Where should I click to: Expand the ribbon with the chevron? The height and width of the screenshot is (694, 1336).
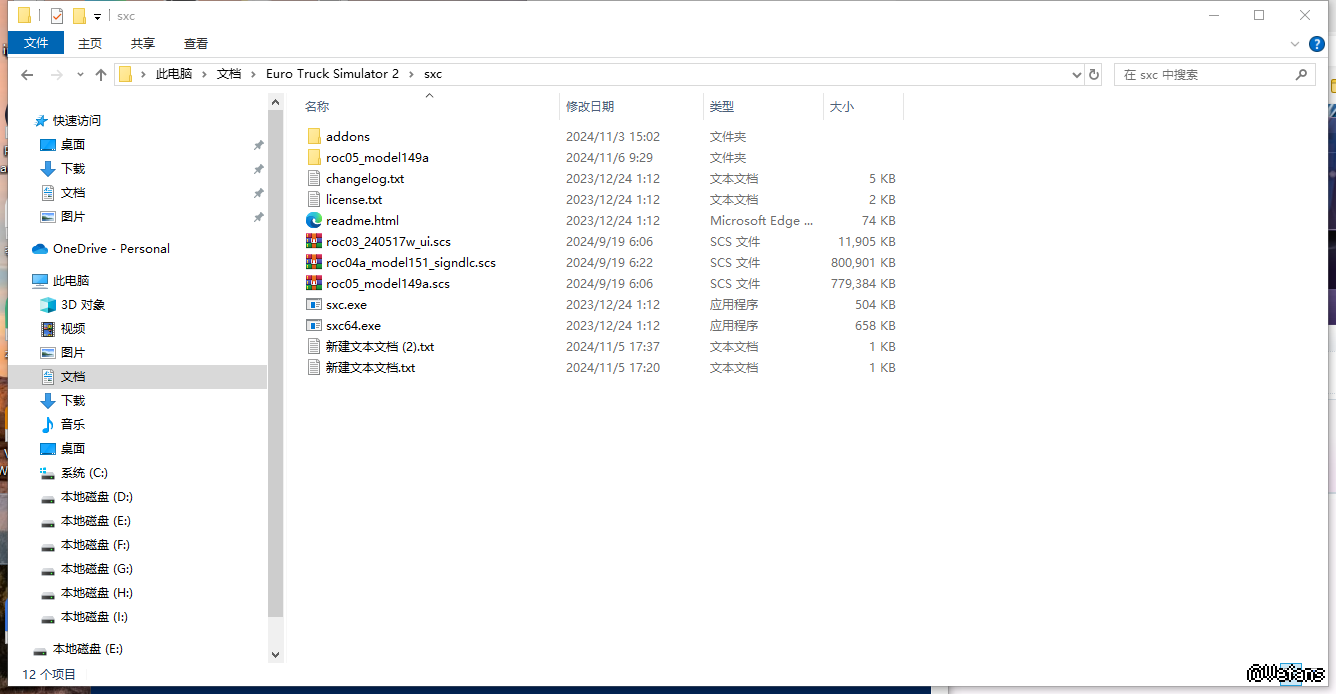tap(1296, 44)
